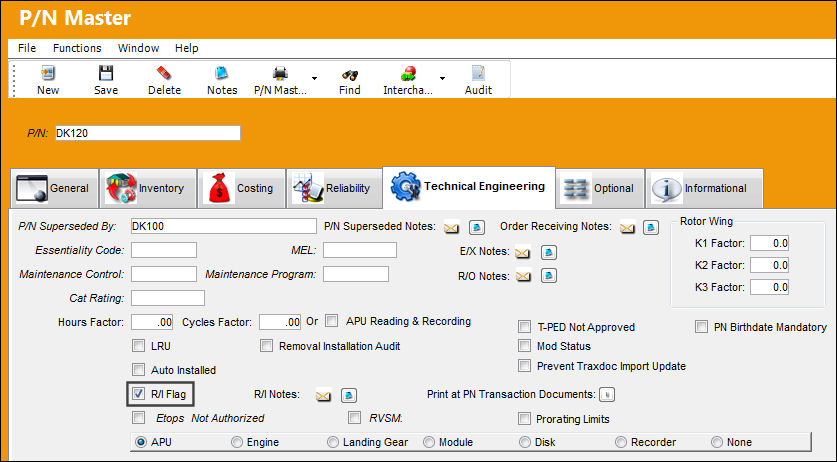Image resolution: width=837 pixels, height=462 pixels.
Task: Click the MEL input field
Action: point(360,250)
